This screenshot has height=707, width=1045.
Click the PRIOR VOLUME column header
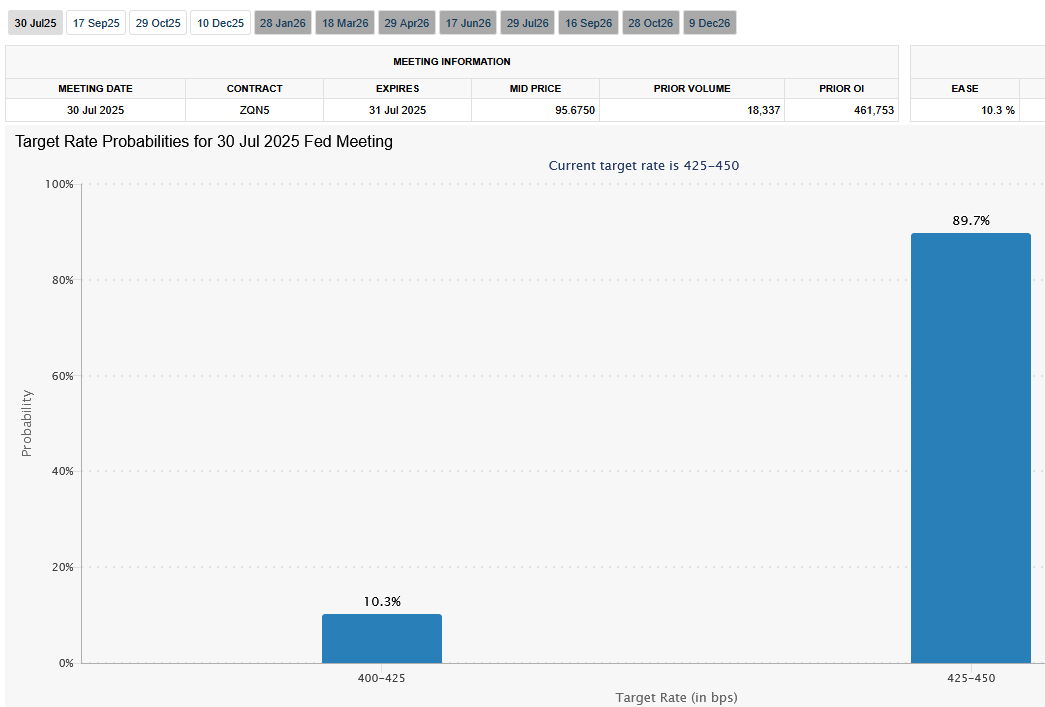click(x=692, y=89)
